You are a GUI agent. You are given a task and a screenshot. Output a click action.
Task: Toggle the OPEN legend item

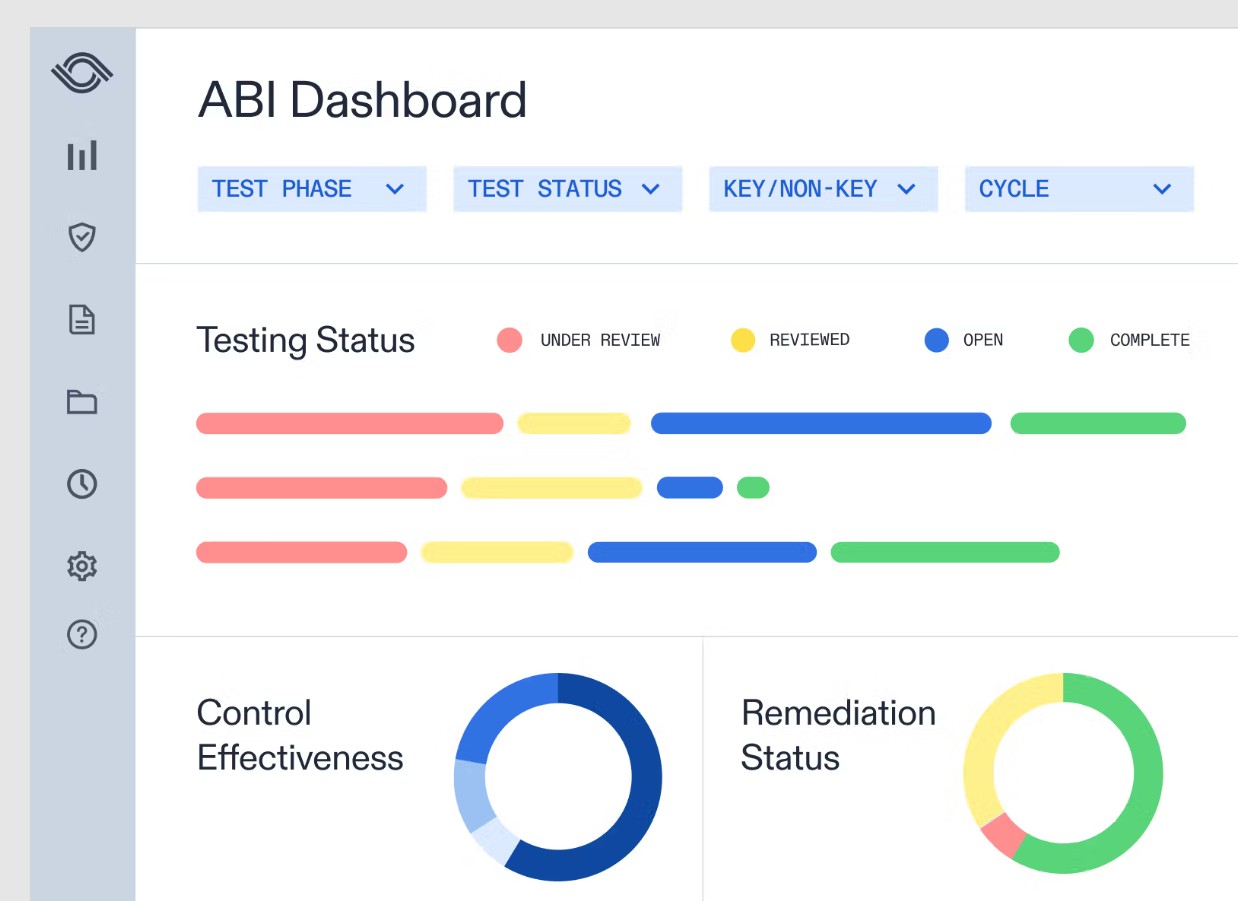point(964,340)
